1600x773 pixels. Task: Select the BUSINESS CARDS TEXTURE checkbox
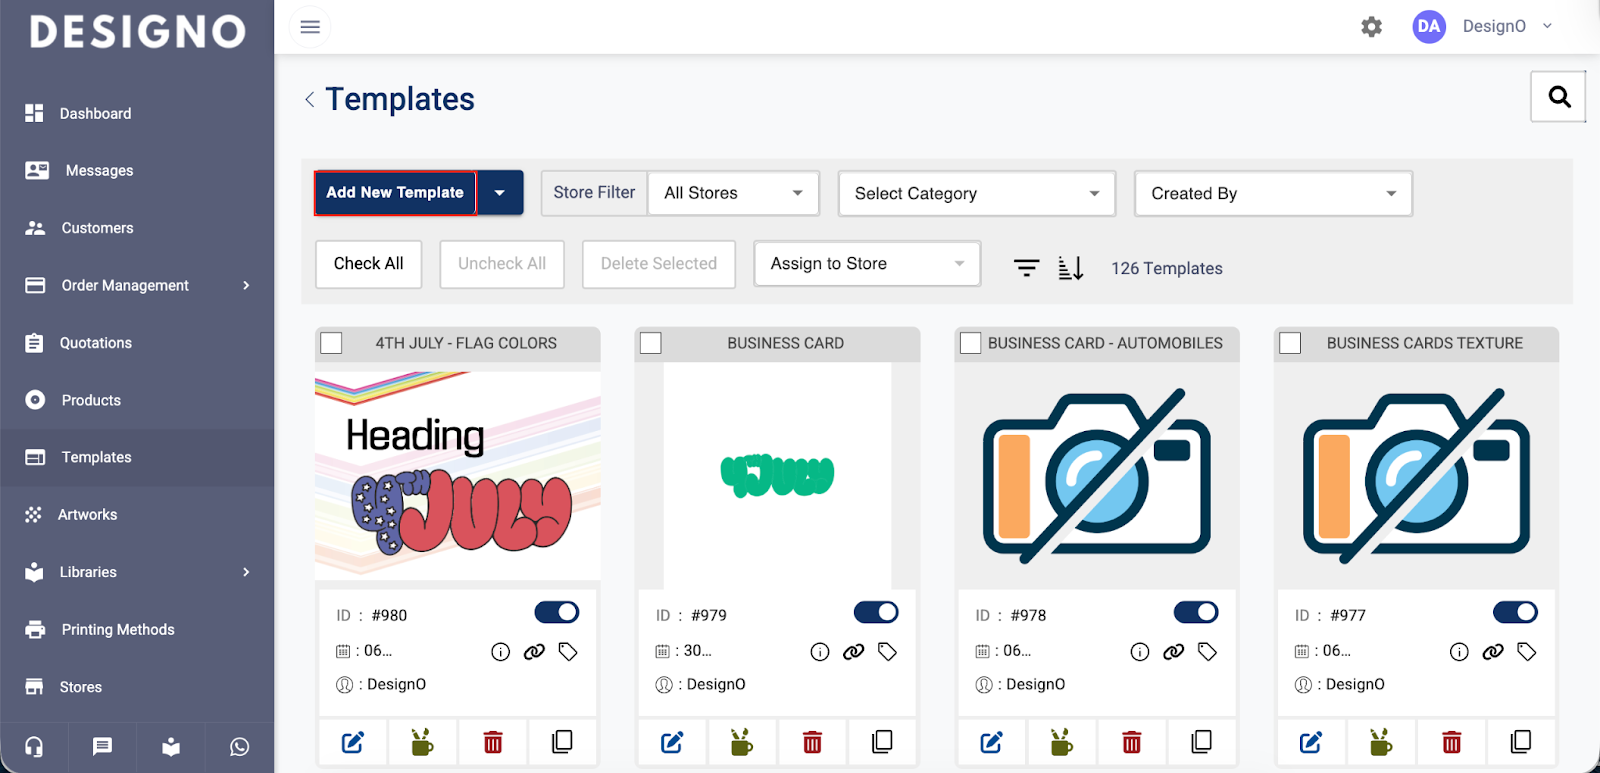(x=1290, y=343)
